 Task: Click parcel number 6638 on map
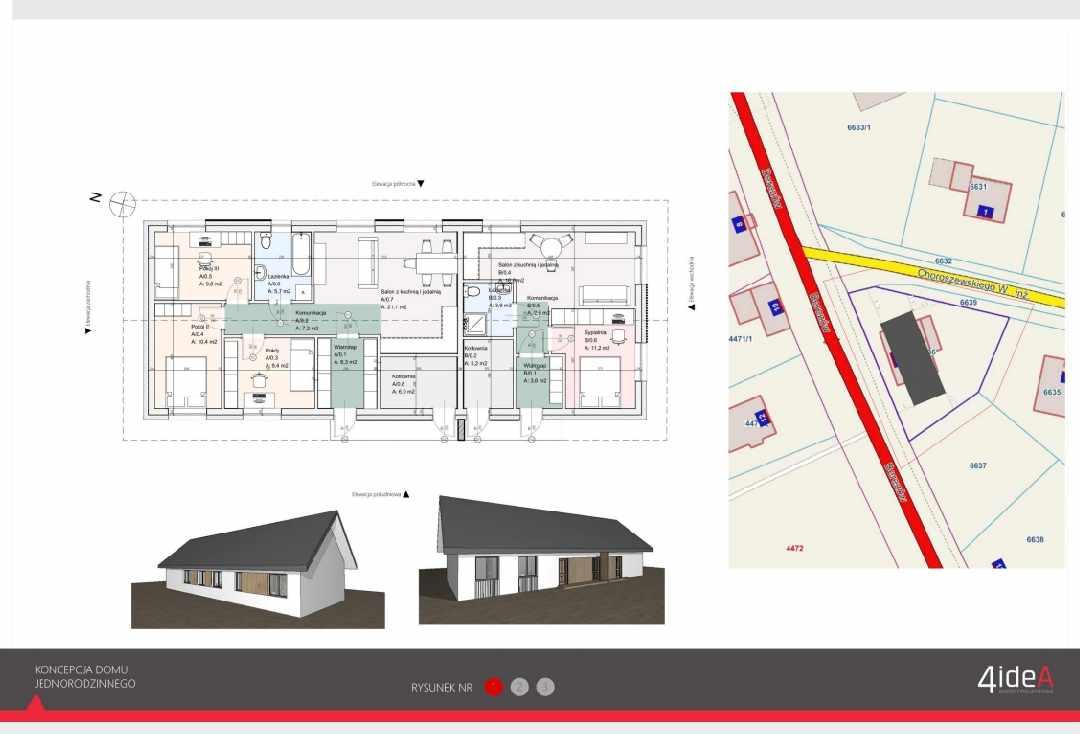1035,539
